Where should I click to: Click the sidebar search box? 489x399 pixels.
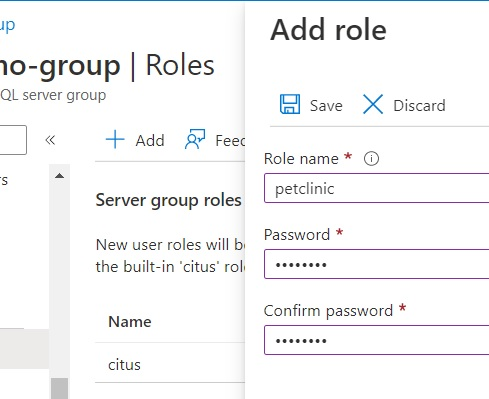(13, 140)
